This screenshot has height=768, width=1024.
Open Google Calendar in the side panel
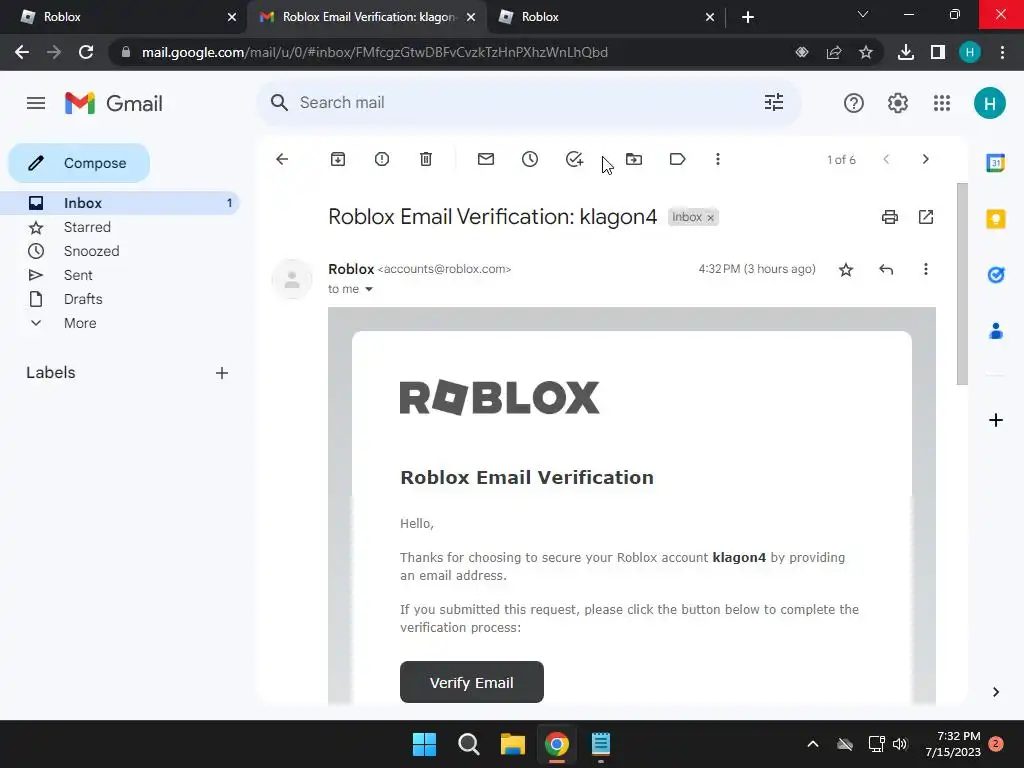coord(995,163)
